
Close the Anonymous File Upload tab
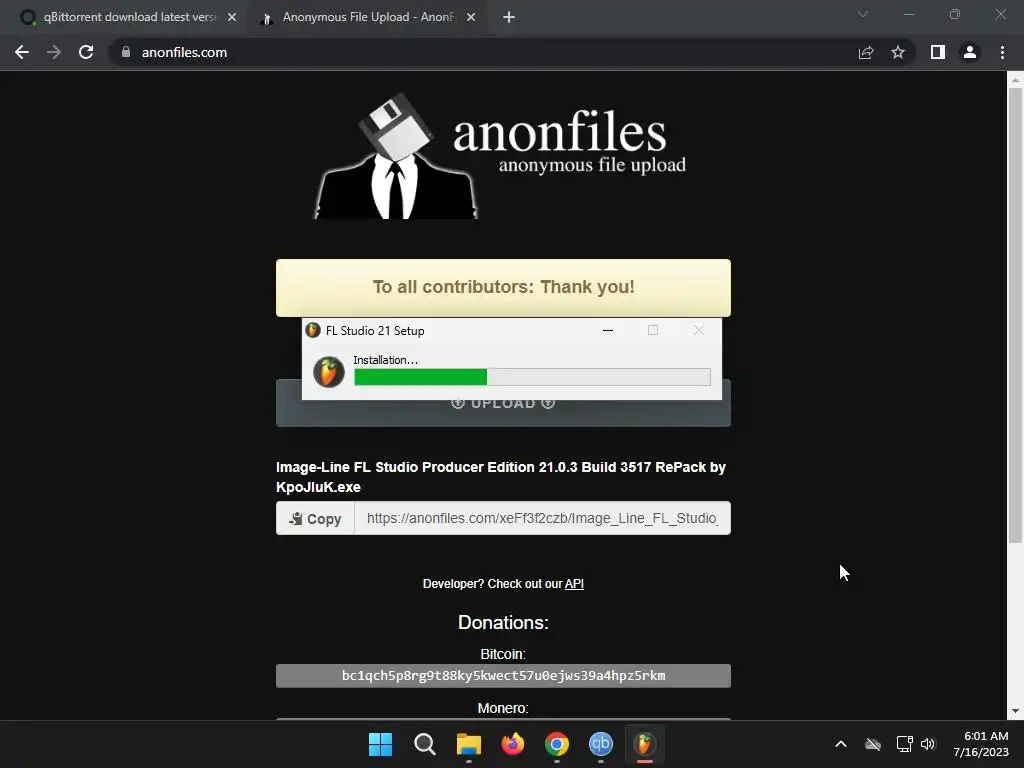tap(471, 18)
